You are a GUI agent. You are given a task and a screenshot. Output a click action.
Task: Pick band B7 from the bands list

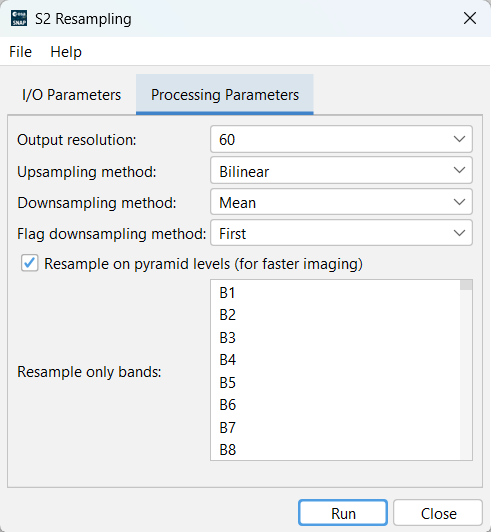(x=335, y=427)
